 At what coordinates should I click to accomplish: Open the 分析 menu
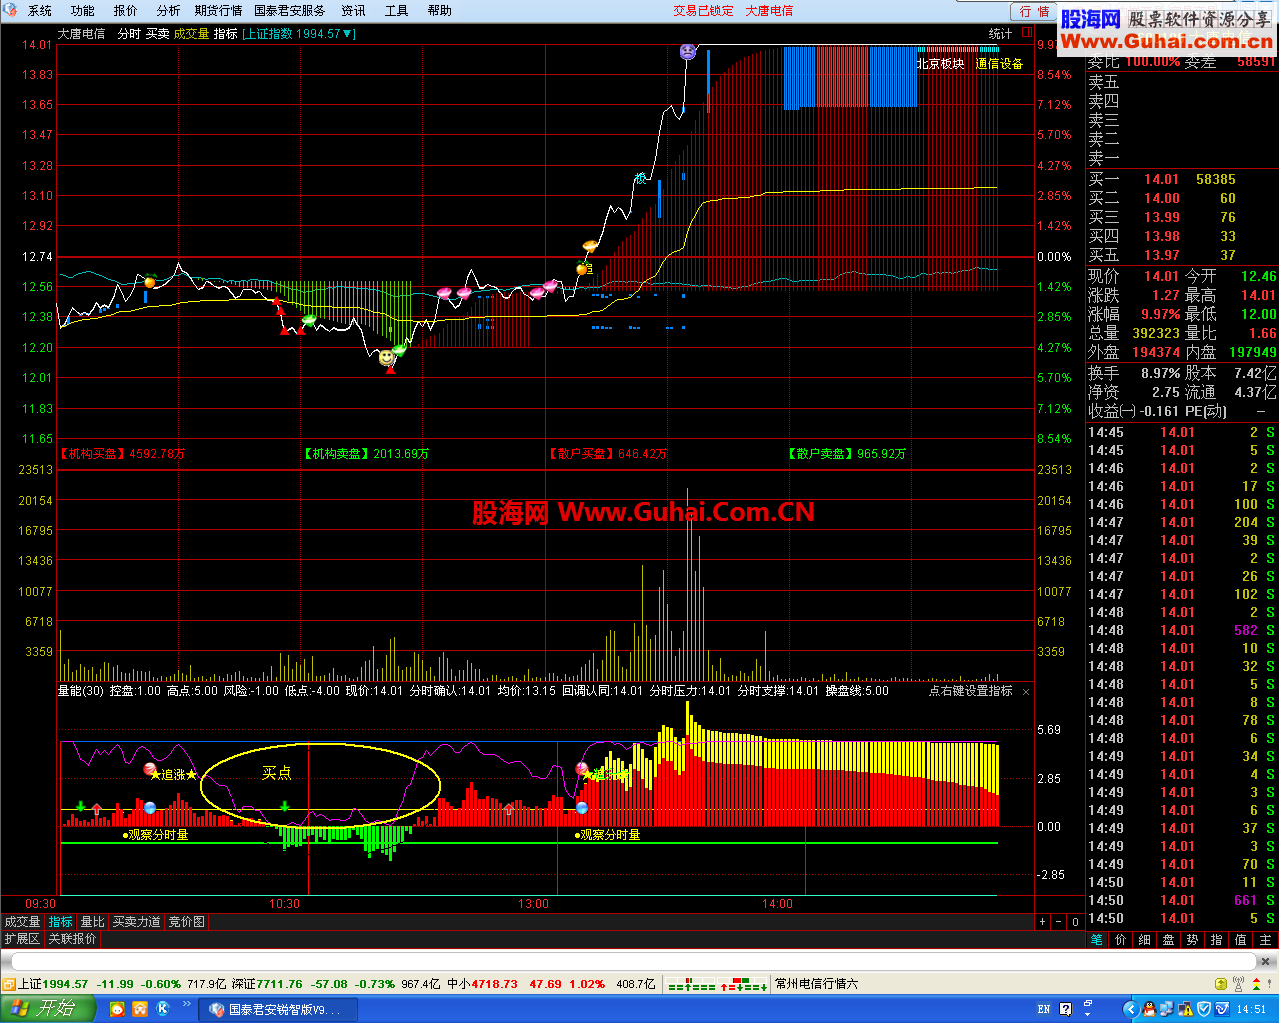click(x=169, y=11)
